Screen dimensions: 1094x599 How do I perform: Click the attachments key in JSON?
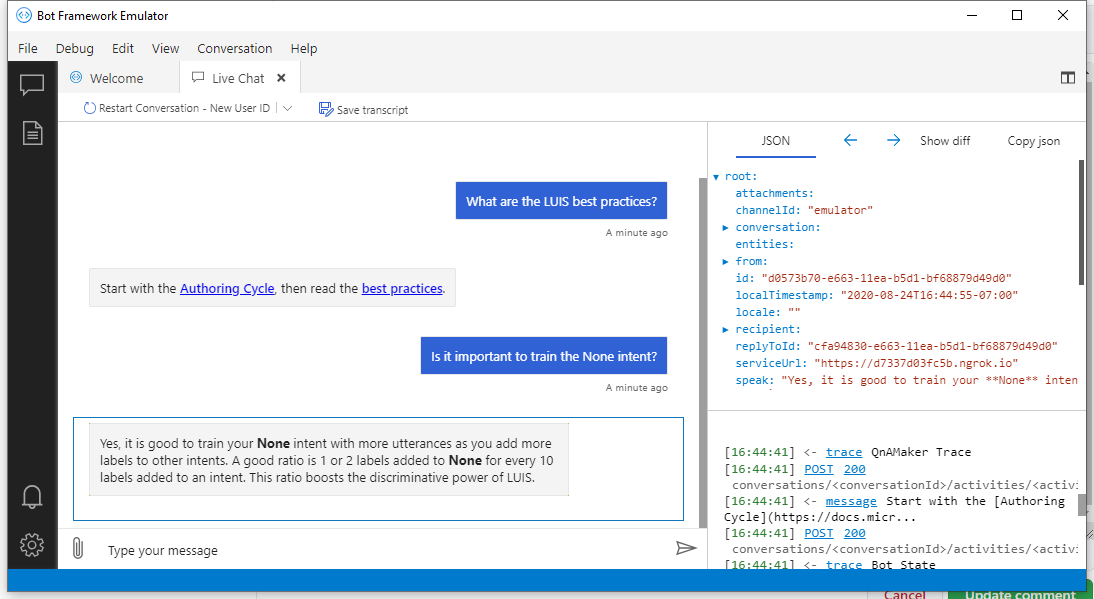pos(774,193)
